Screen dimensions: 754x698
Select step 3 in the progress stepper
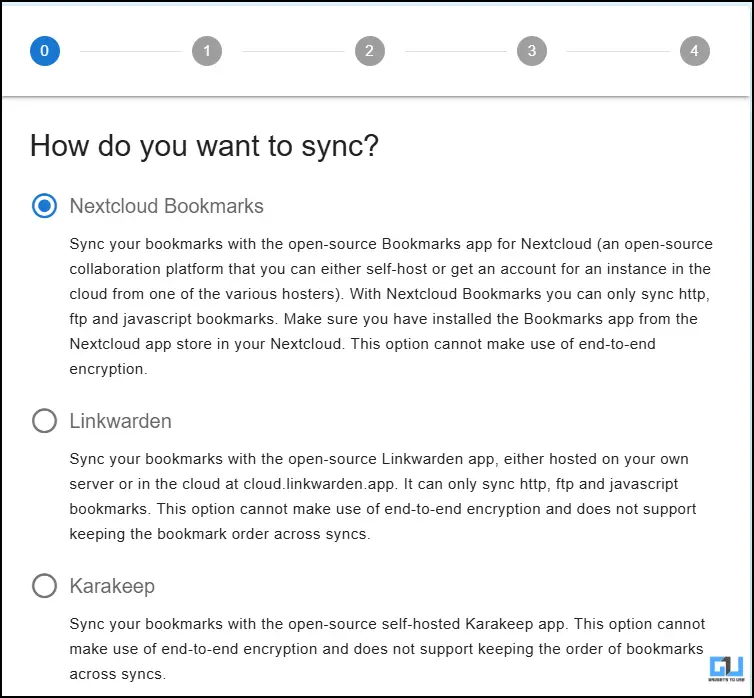531,51
